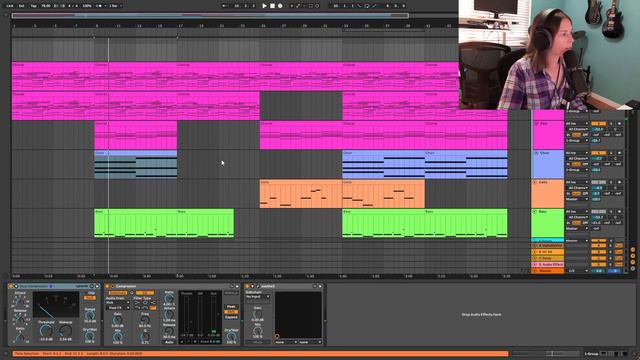Toggle the Returns section show button

[x=633, y=256]
